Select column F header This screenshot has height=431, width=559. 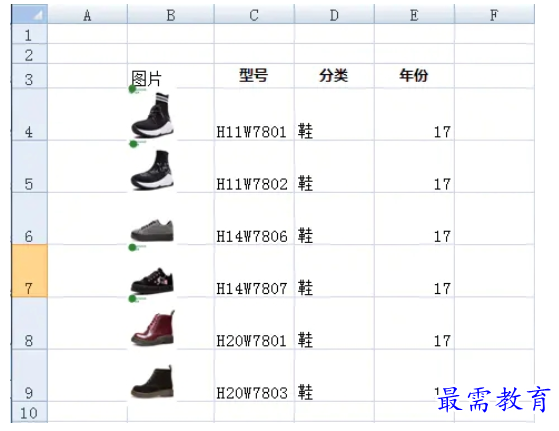click(x=494, y=14)
